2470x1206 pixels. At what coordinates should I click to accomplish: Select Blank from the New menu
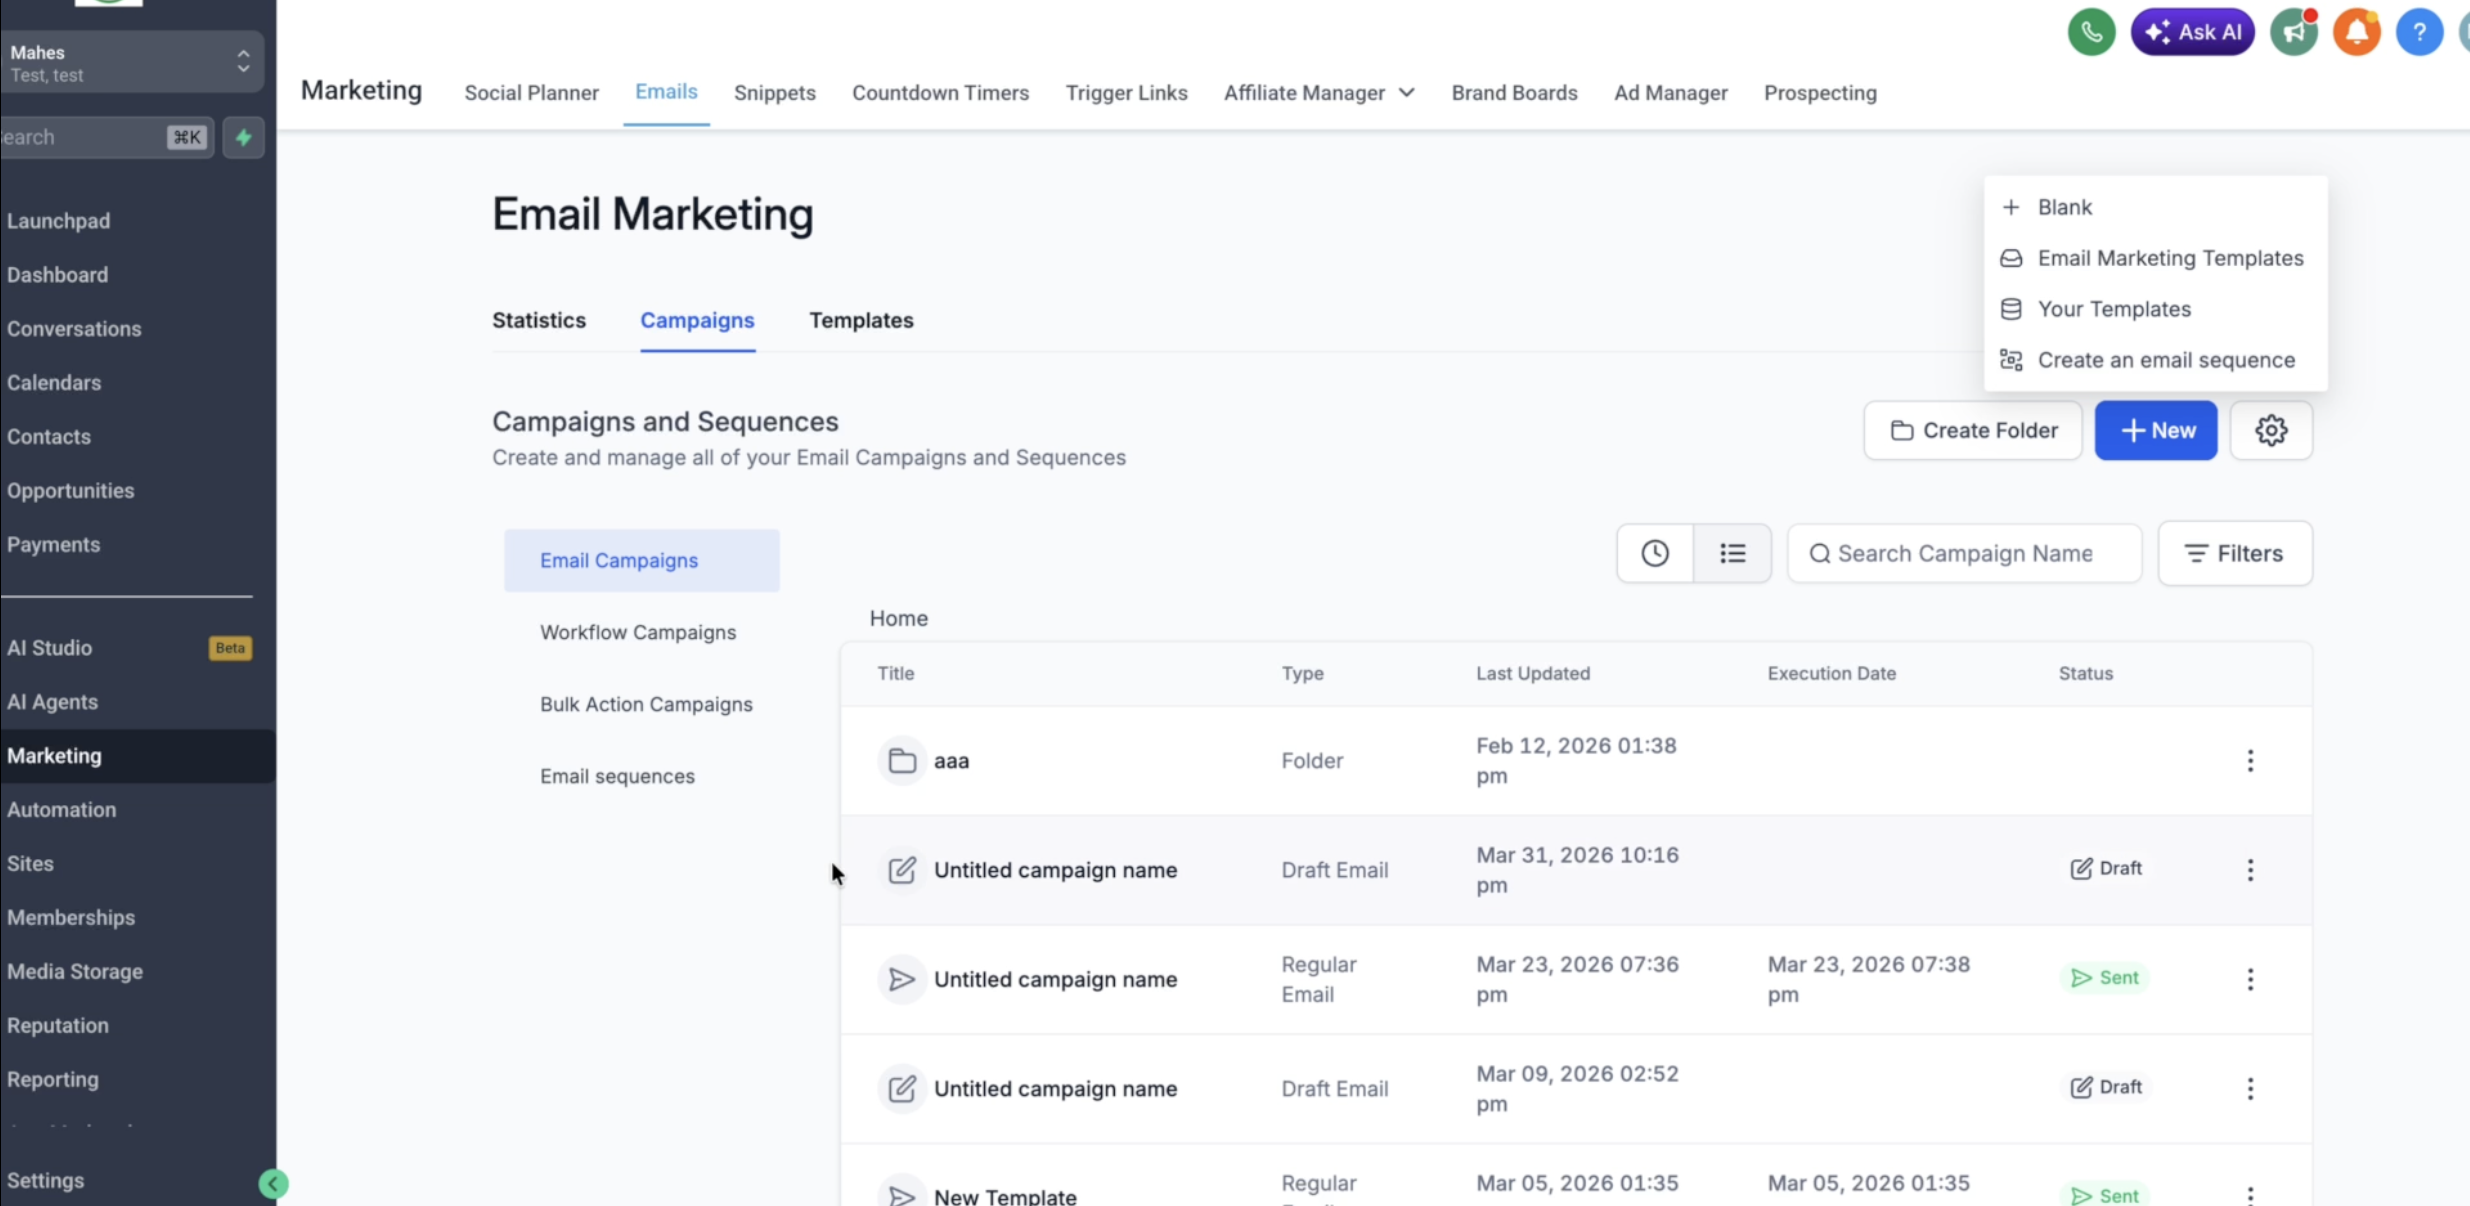click(2064, 207)
